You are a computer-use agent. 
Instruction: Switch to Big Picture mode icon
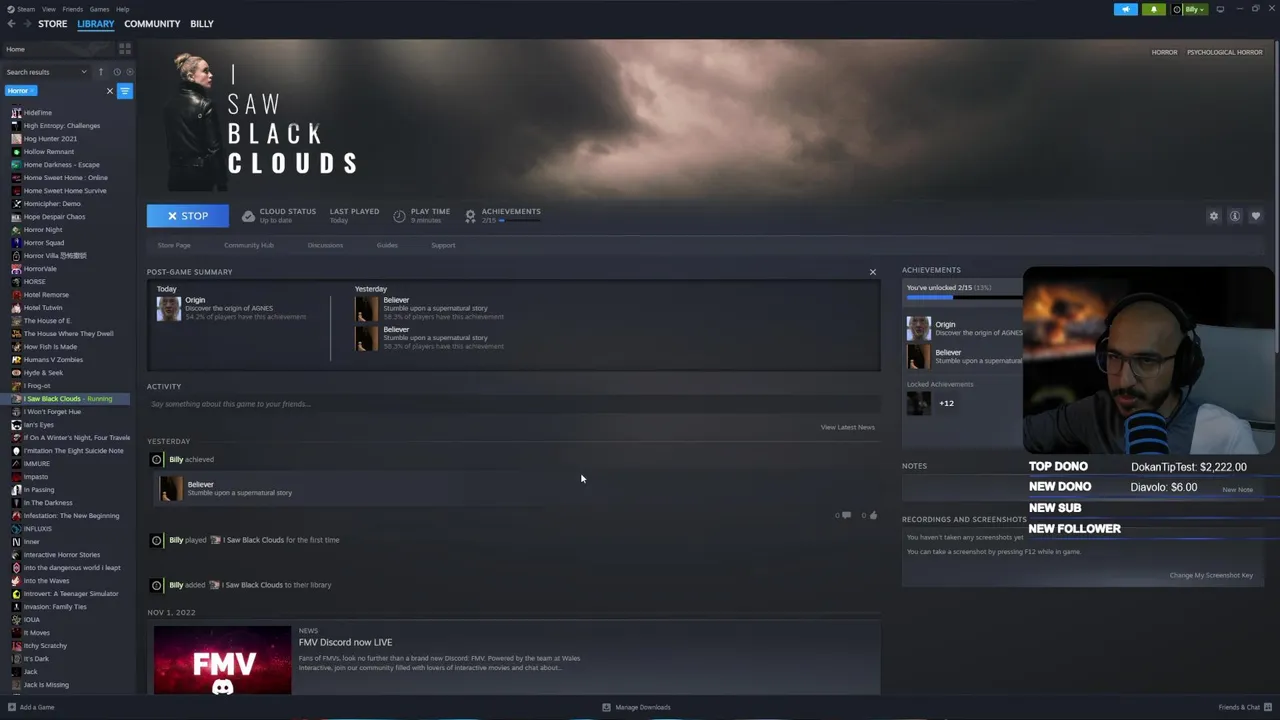click(x=1220, y=9)
